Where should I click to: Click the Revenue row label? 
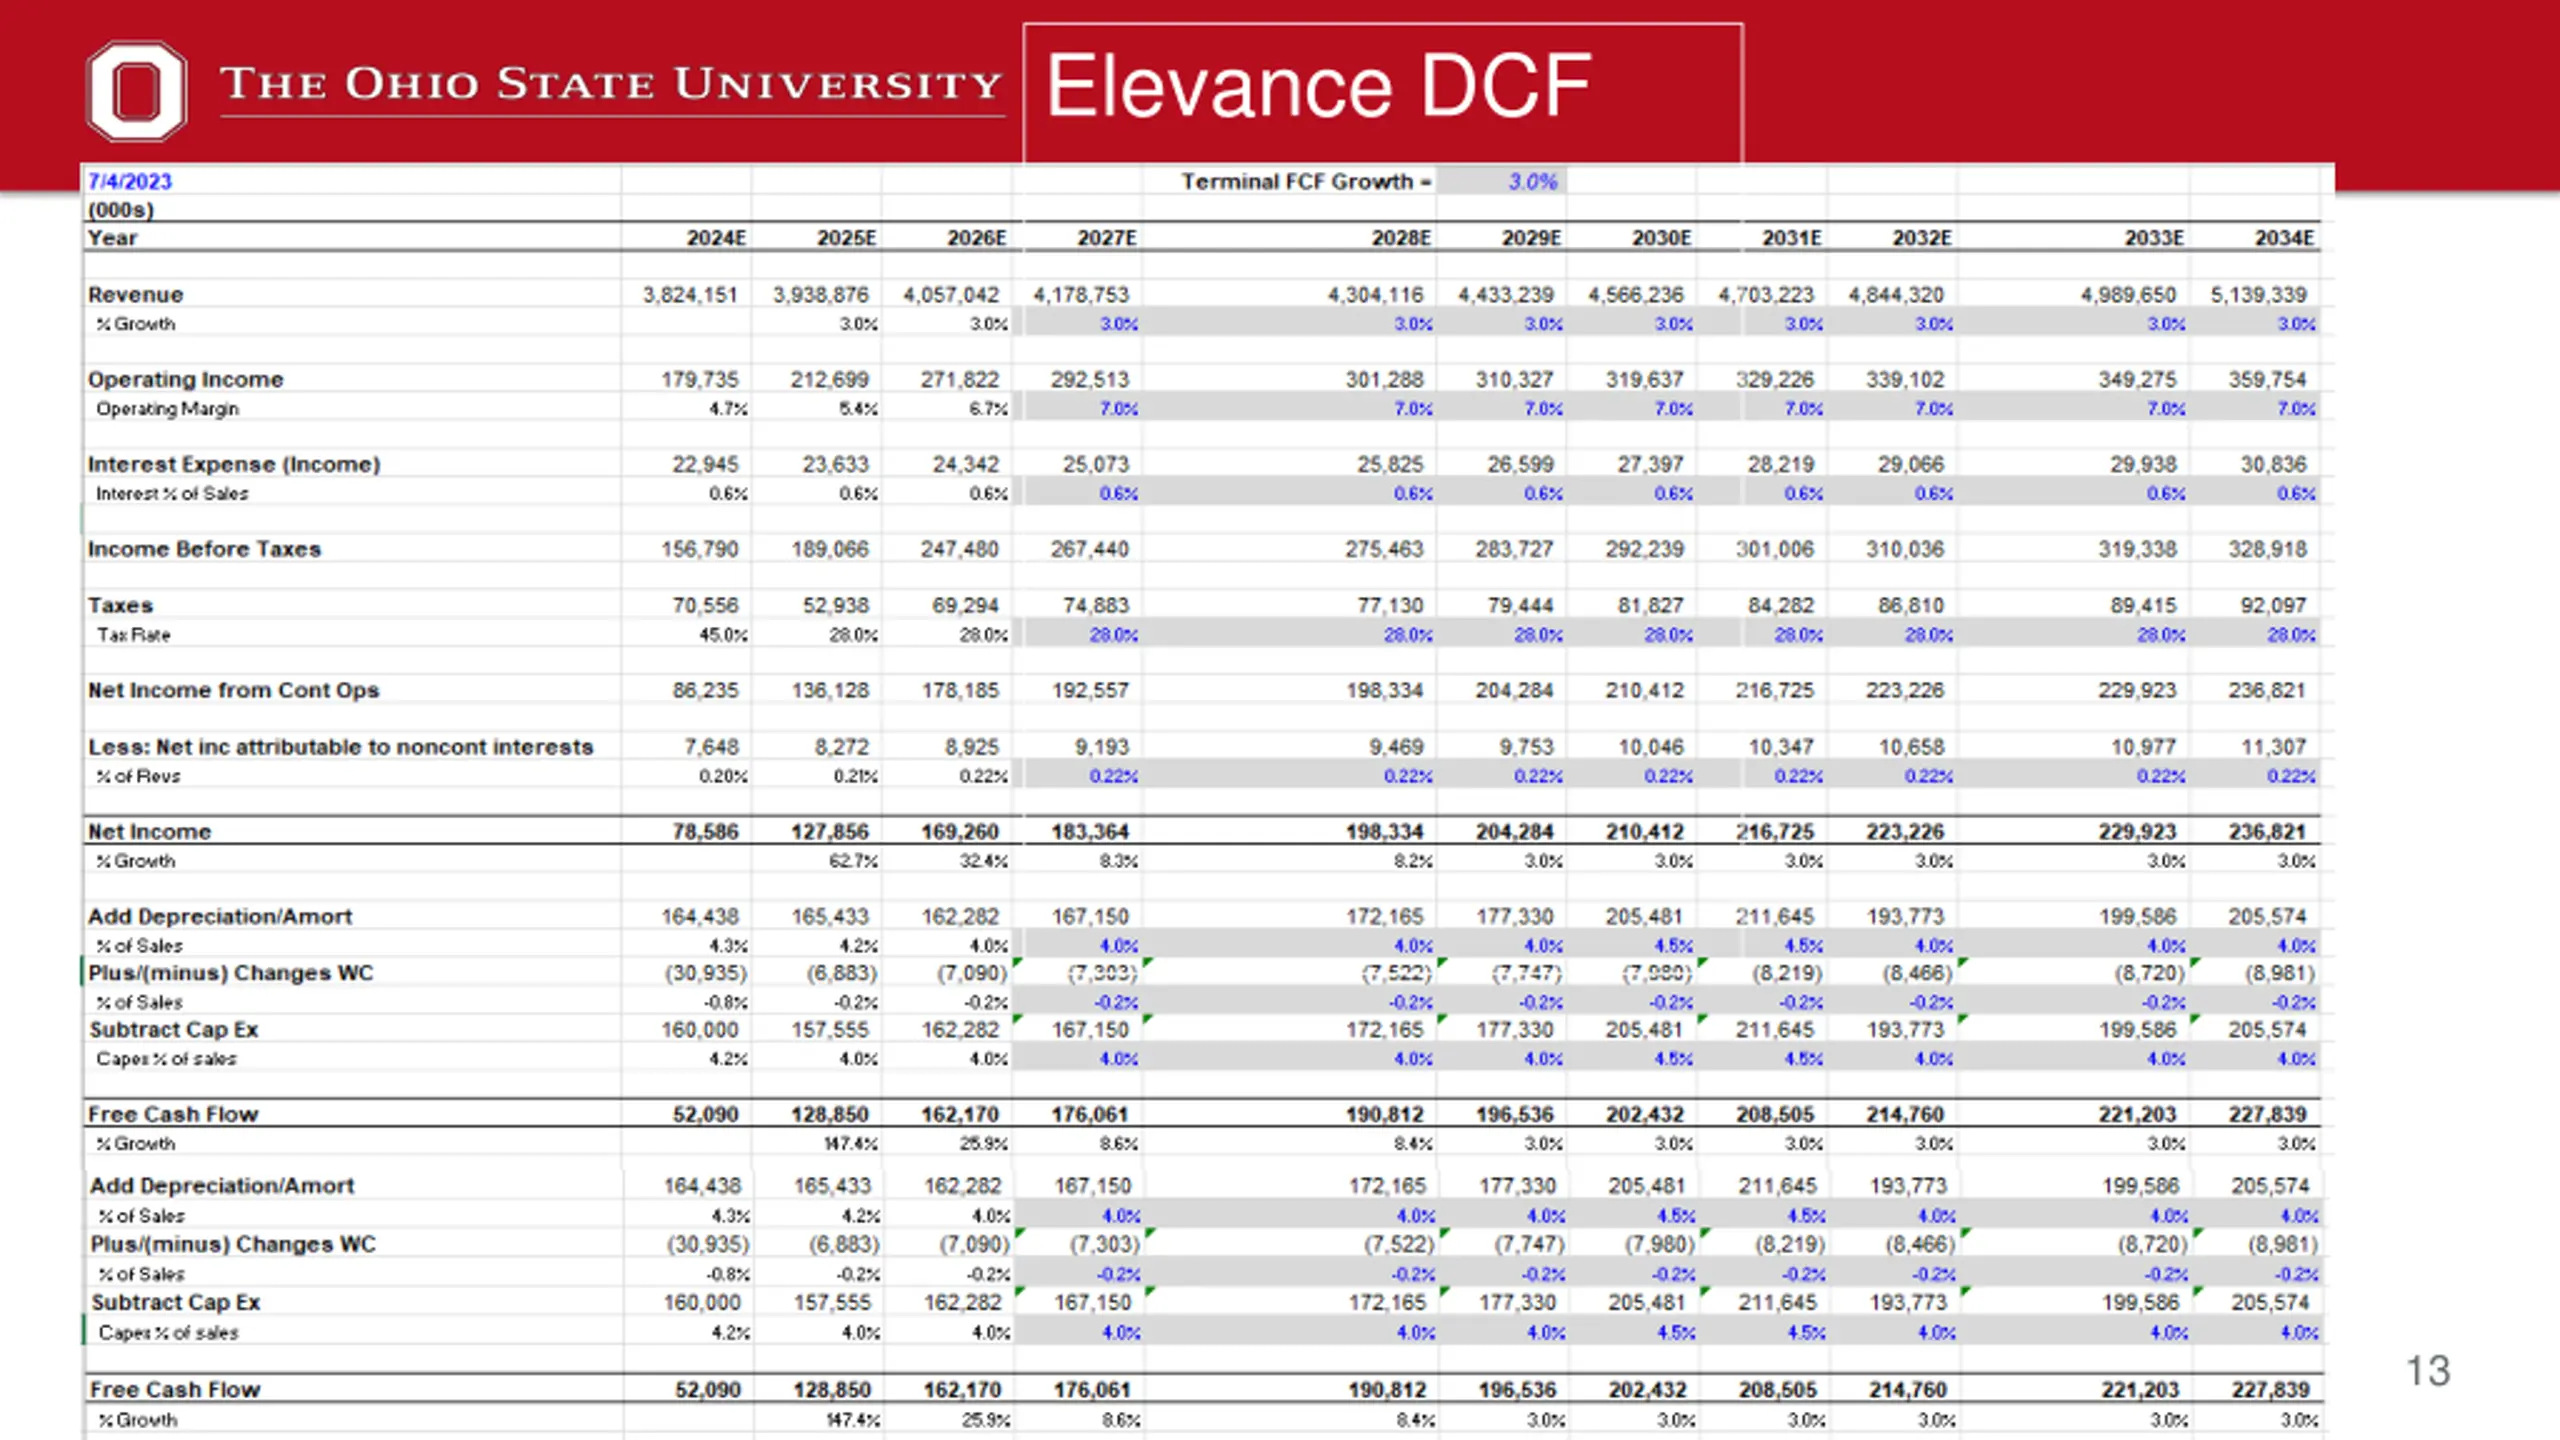pyautogui.click(x=135, y=295)
